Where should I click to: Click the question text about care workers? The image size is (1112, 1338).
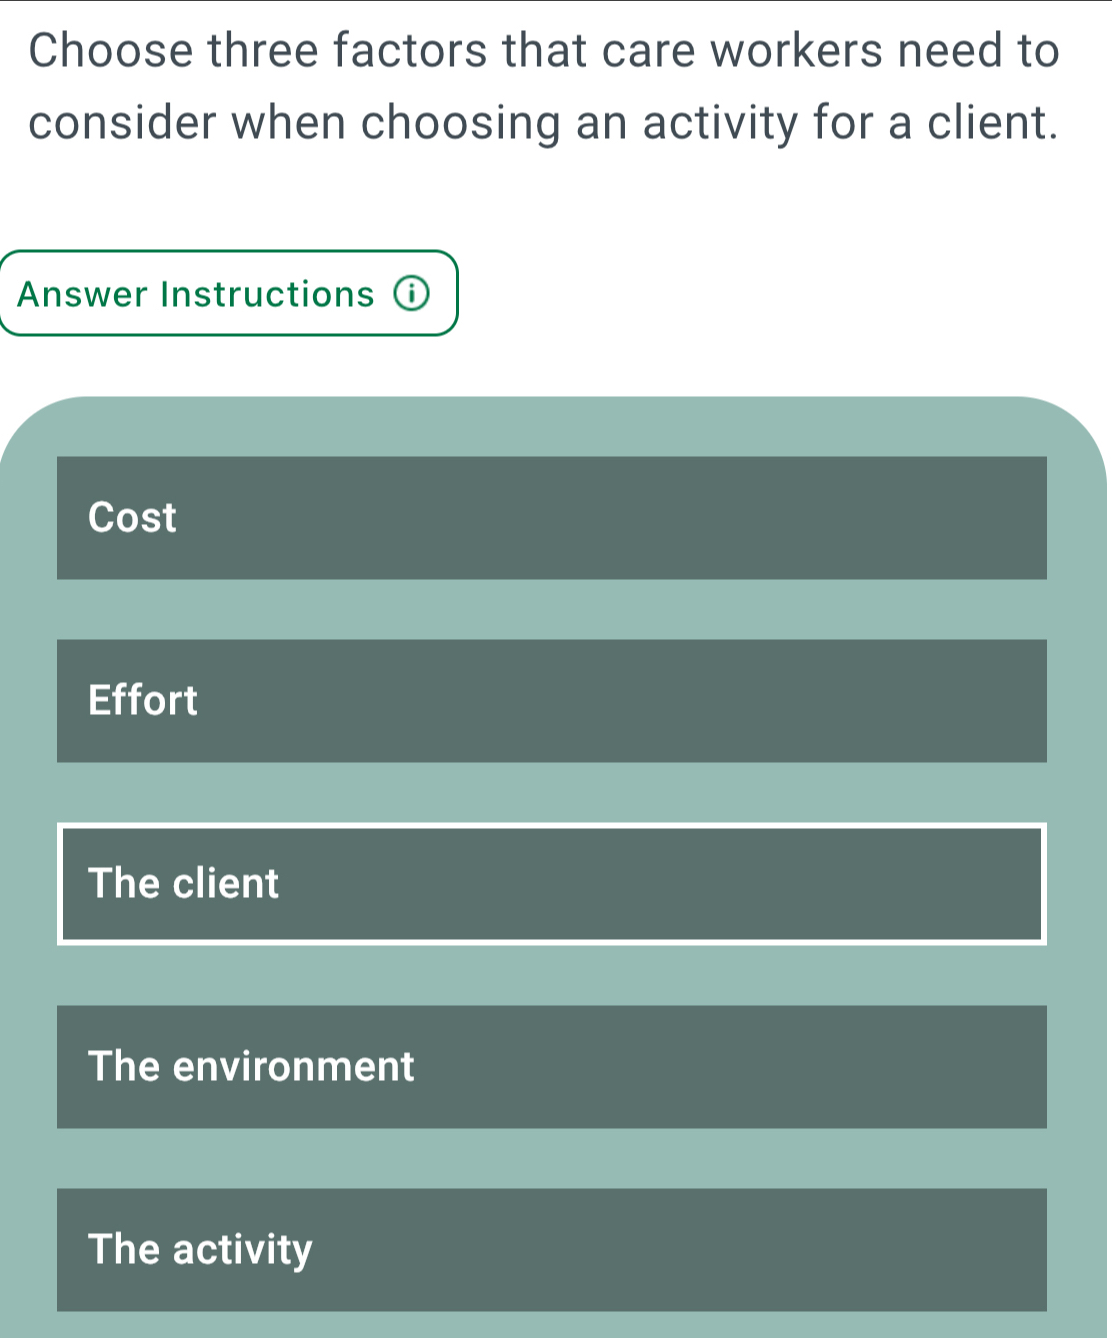coord(544,86)
